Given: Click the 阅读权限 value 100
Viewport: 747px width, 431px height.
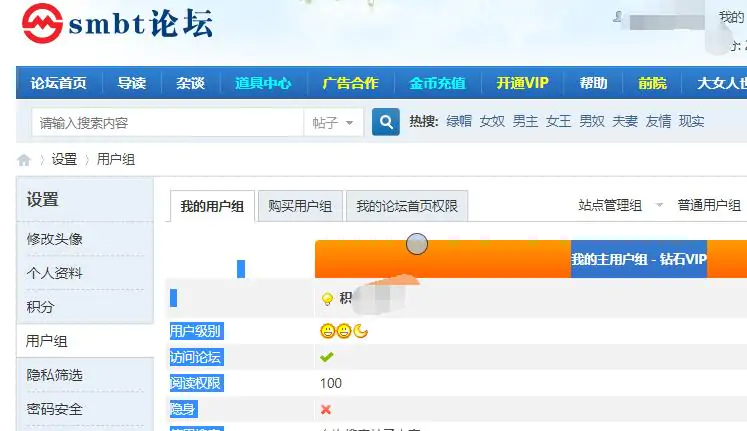Looking at the screenshot, I should pyautogui.click(x=331, y=383).
